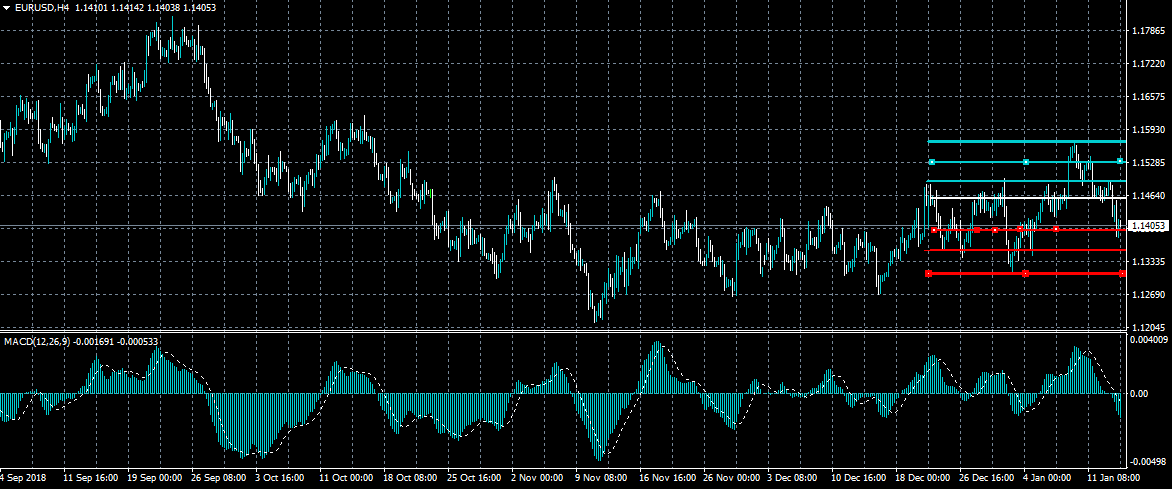Select the leftmost handle on the upper red line
This screenshot has width=1172, height=489.
click(935, 230)
